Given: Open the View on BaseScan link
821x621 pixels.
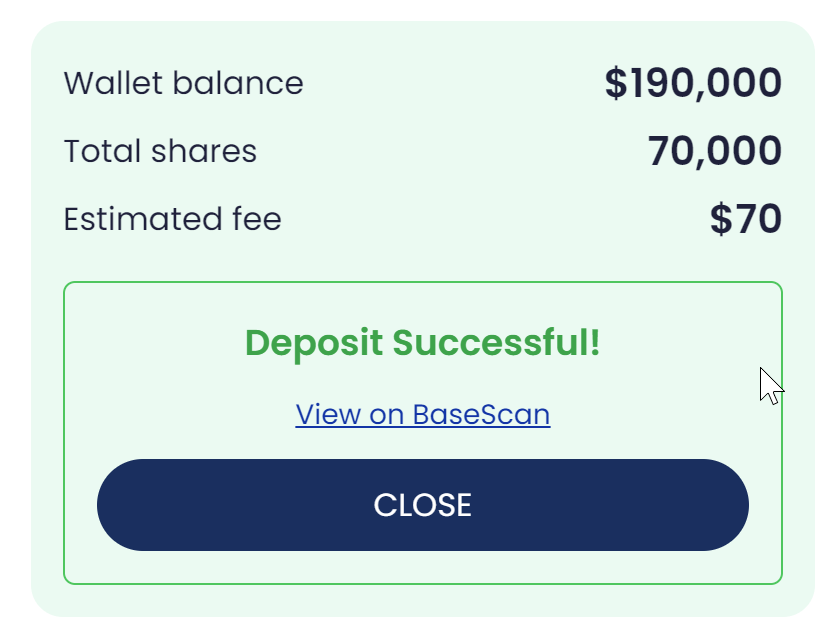Looking at the screenshot, I should [422, 414].
